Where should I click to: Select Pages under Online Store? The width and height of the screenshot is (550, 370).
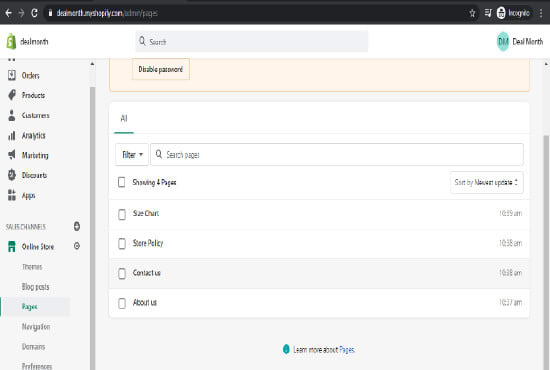(x=29, y=307)
